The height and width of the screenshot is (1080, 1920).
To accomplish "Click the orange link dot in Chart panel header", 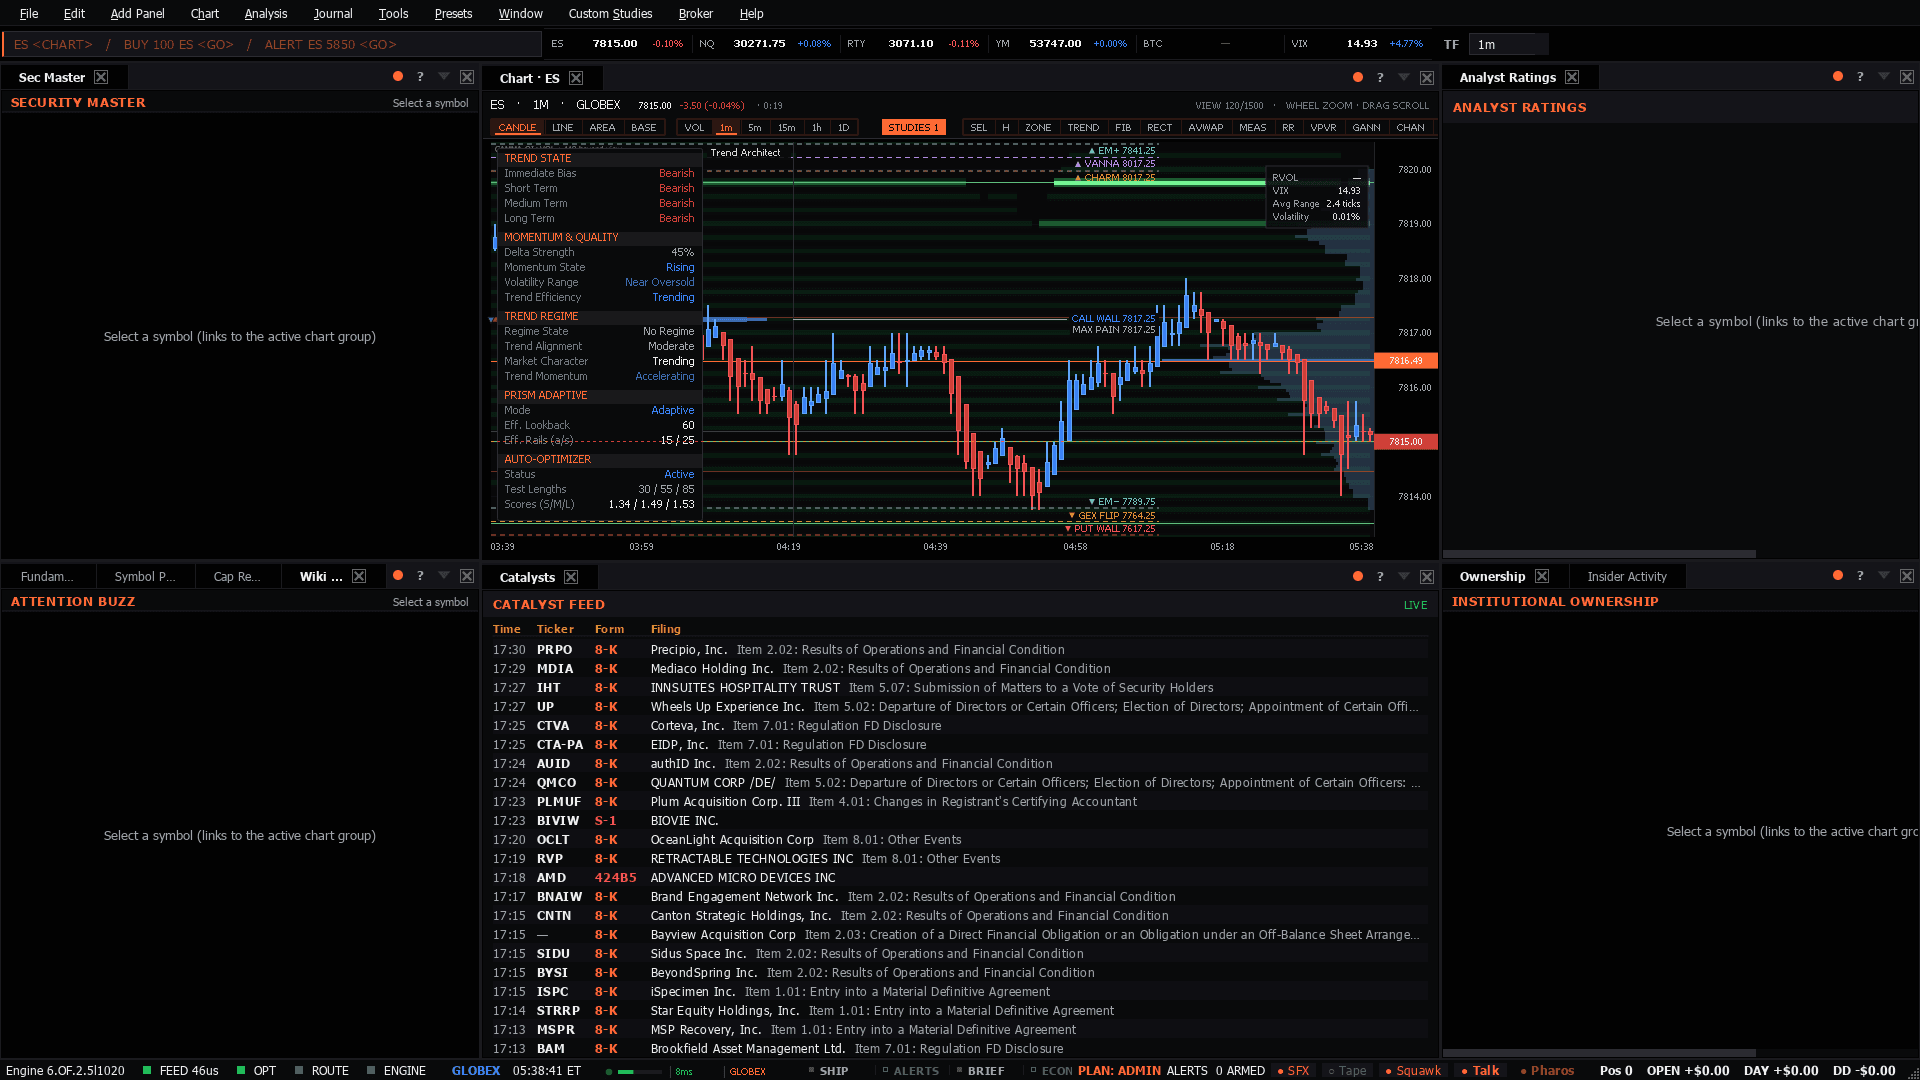I will click(1358, 77).
